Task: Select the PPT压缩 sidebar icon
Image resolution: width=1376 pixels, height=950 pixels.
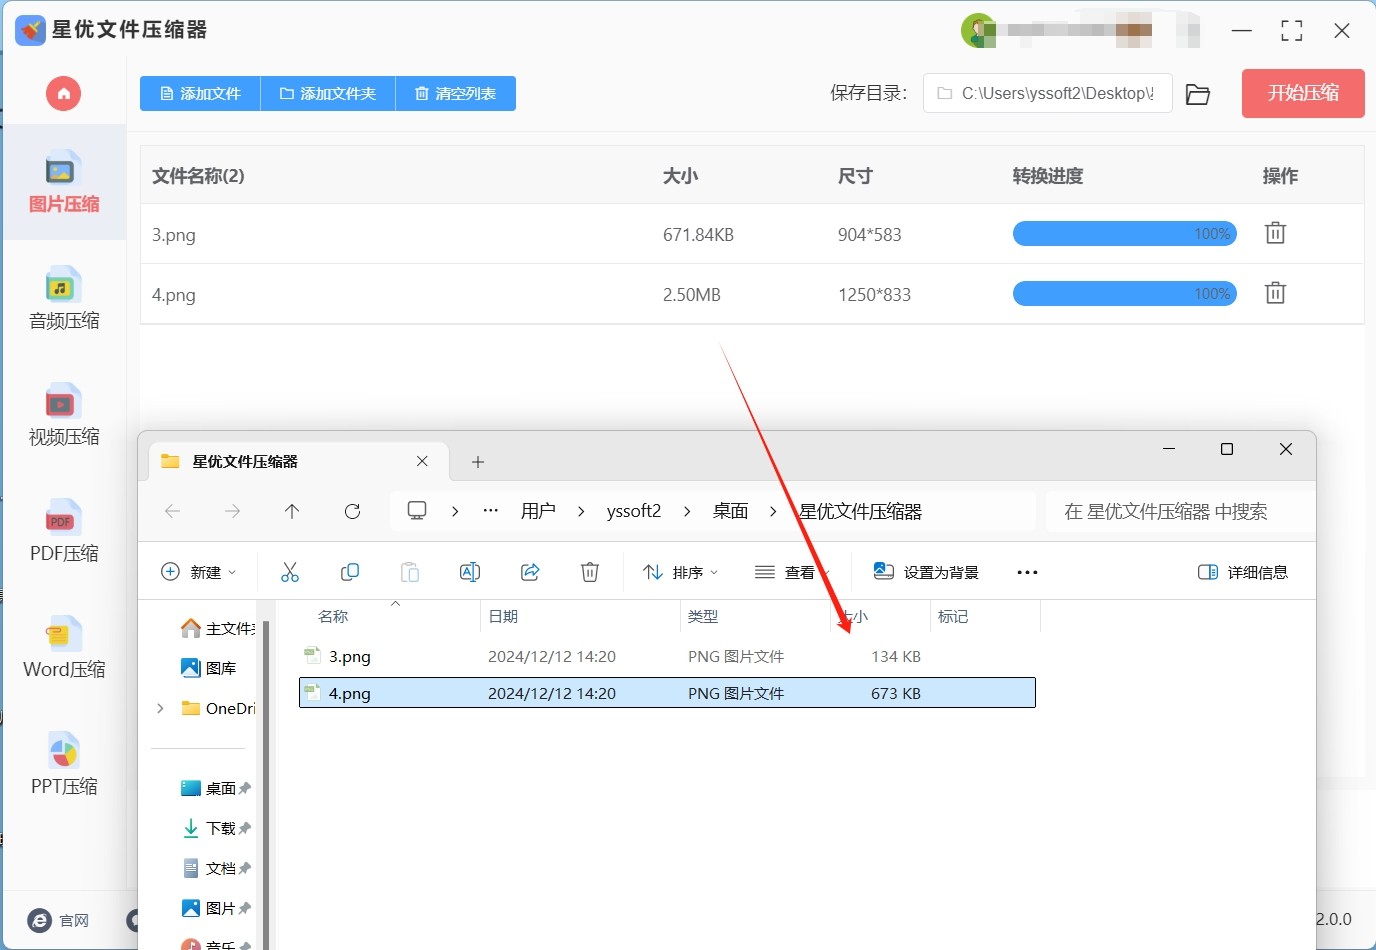Action: coord(63,764)
